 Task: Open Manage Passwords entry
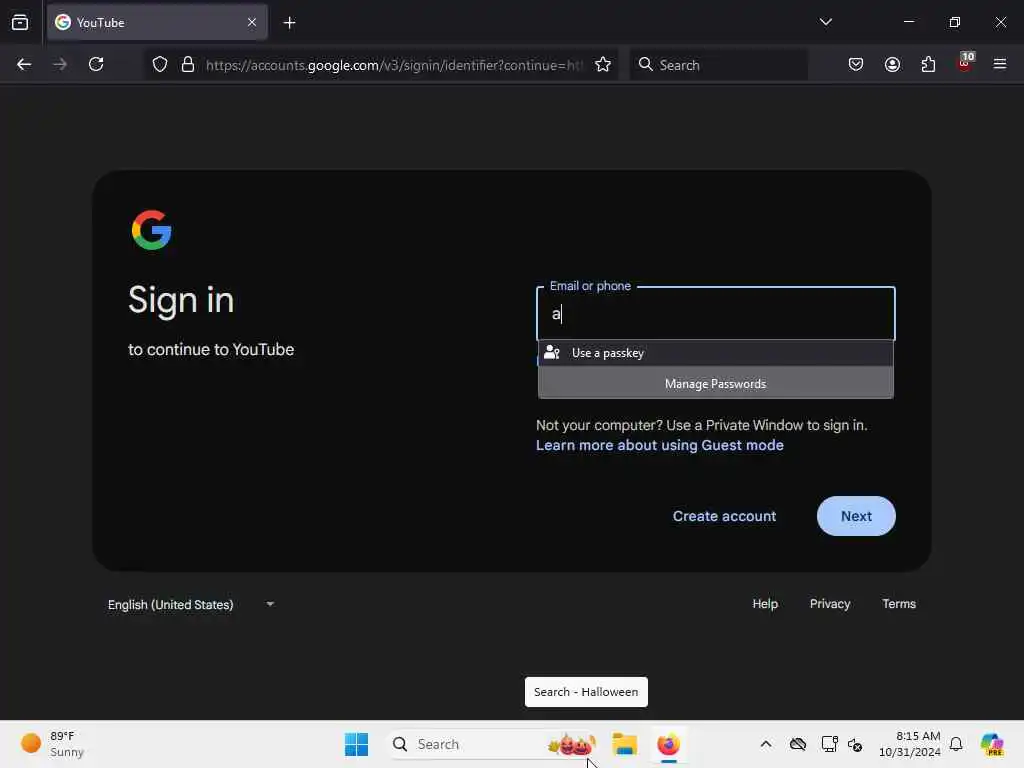pyautogui.click(x=715, y=383)
